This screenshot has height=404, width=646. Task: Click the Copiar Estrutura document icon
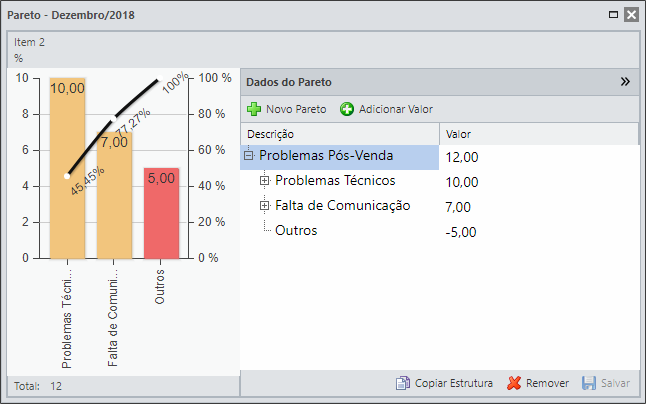[x=403, y=383]
